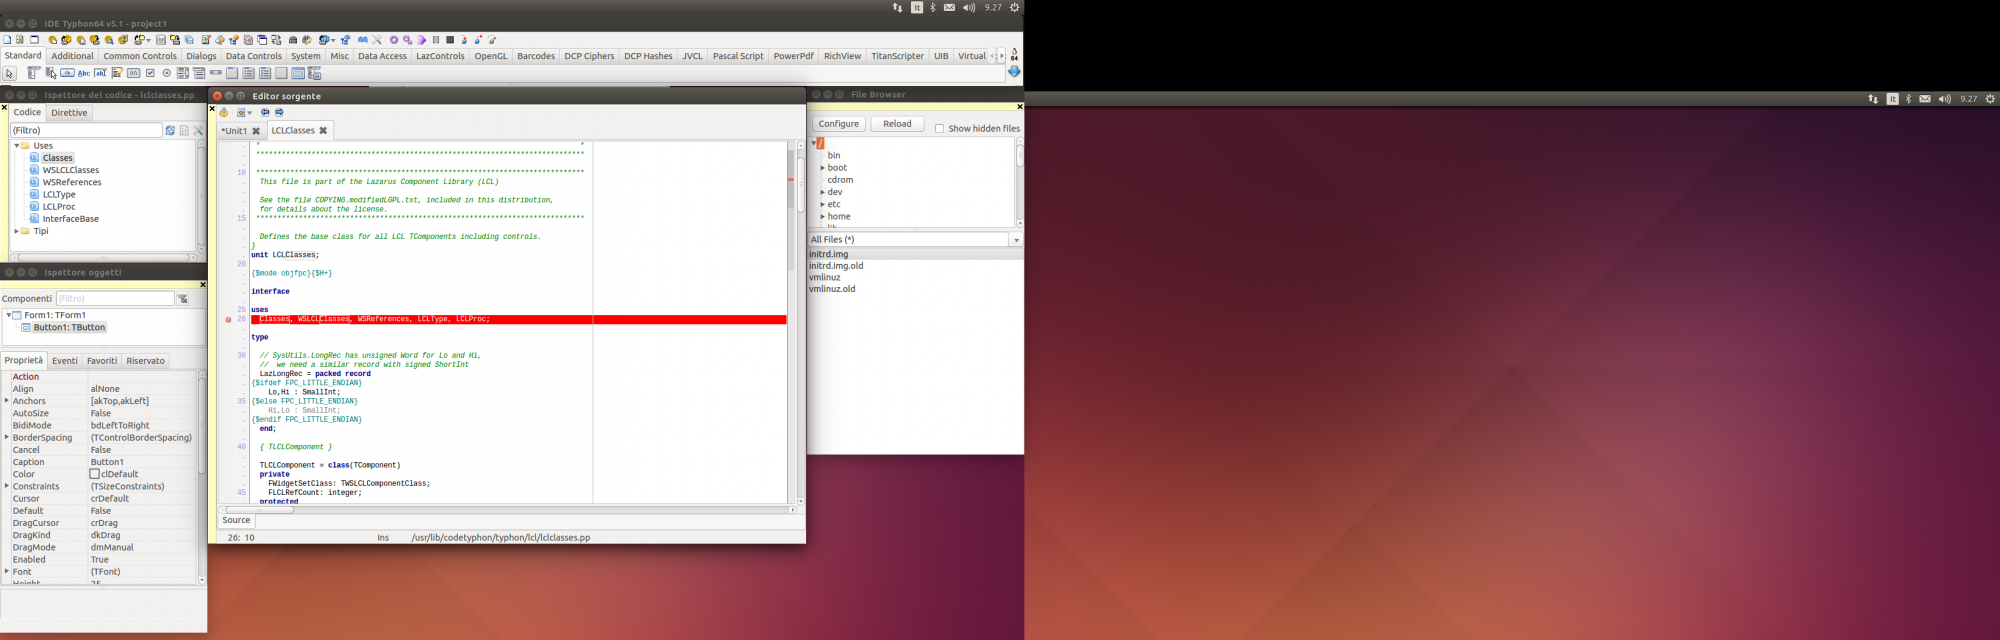The image size is (2000, 640).
Task: Click the Source tab at editor bottom
Action: tap(237, 520)
